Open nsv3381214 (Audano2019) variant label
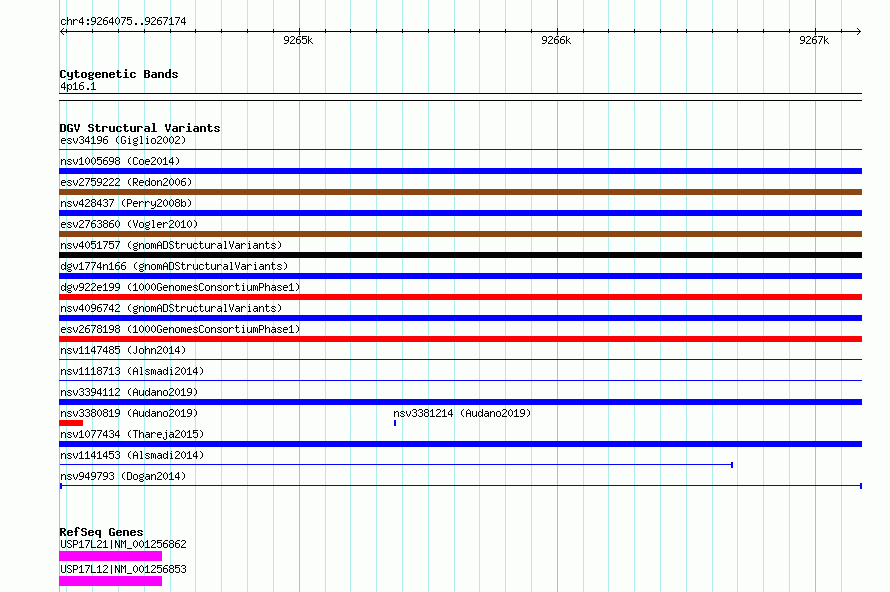Viewport: 890px width, 592px height. pos(462,413)
